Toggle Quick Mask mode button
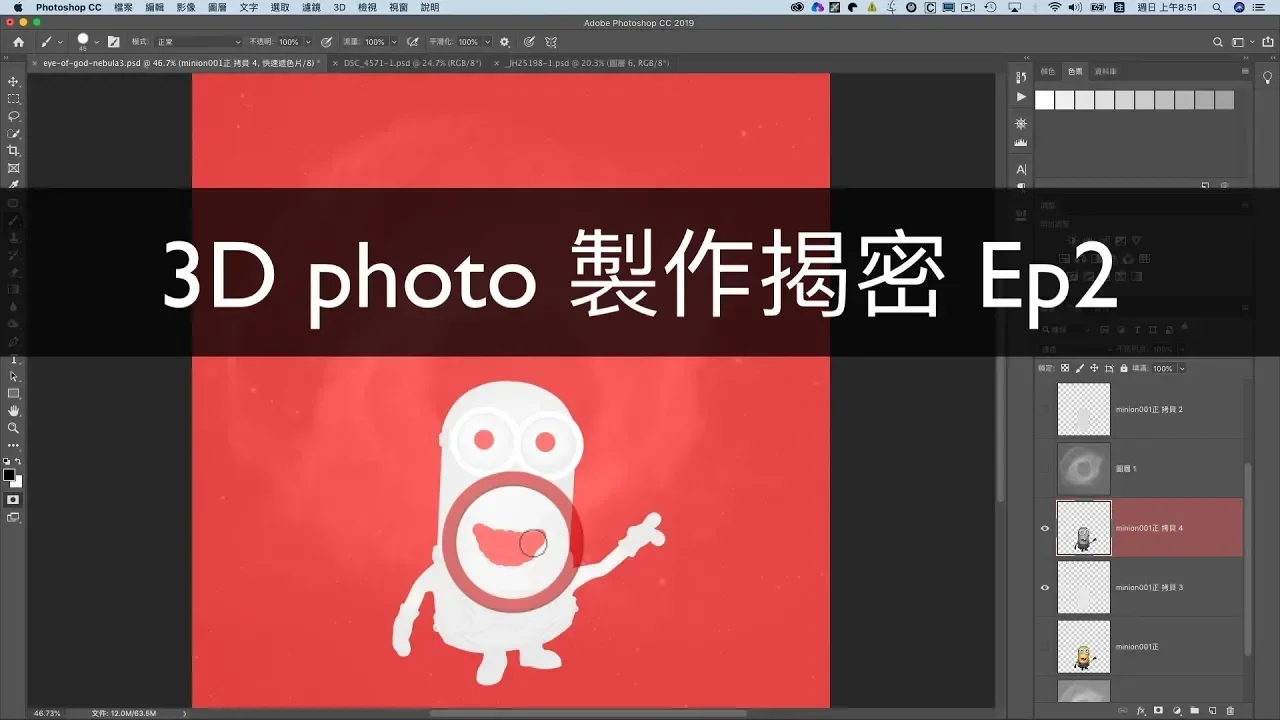The width and height of the screenshot is (1280, 720). tap(13, 499)
